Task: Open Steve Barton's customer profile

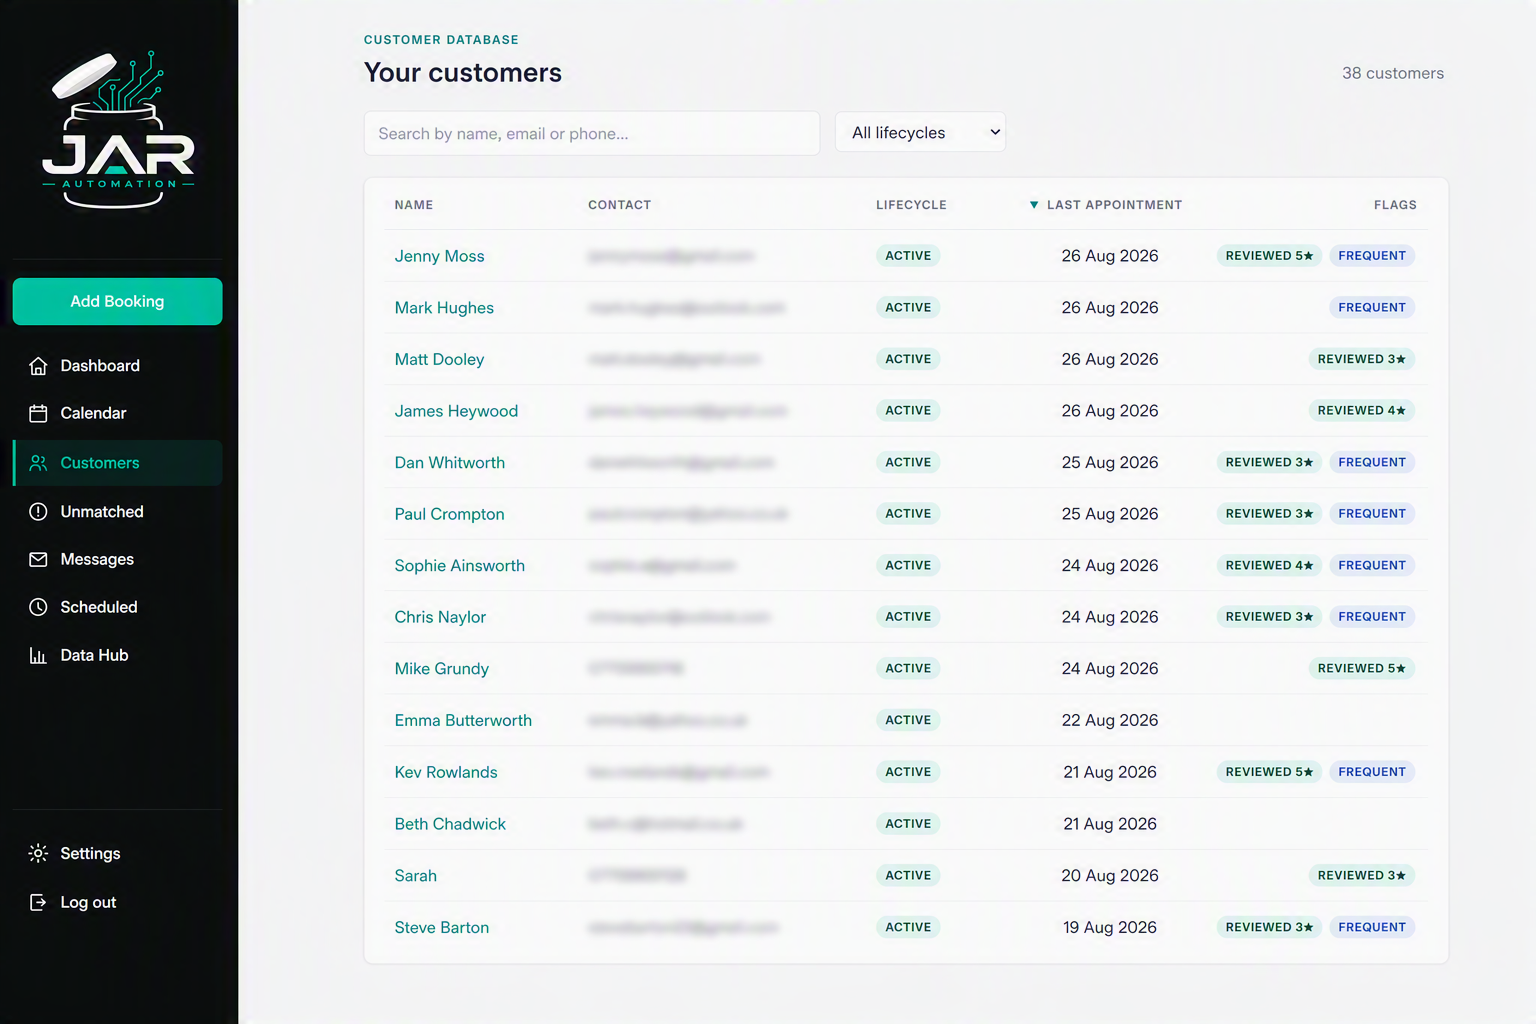Action: pyautogui.click(x=441, y=928)
